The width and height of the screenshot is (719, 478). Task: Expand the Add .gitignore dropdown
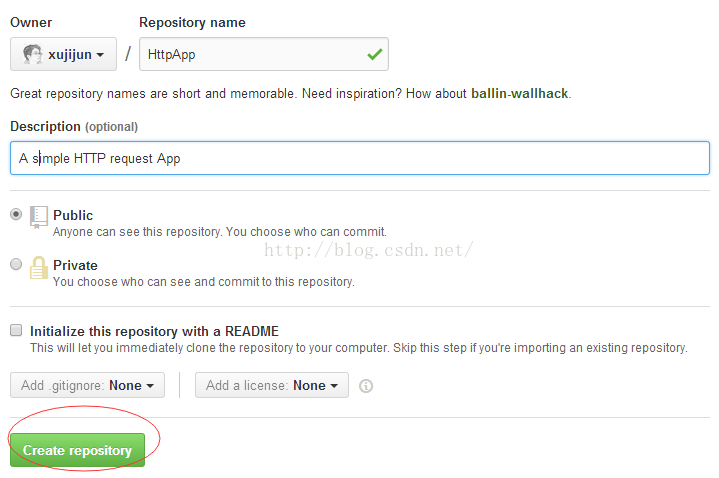pyautogui.click(x=87, y=385)
